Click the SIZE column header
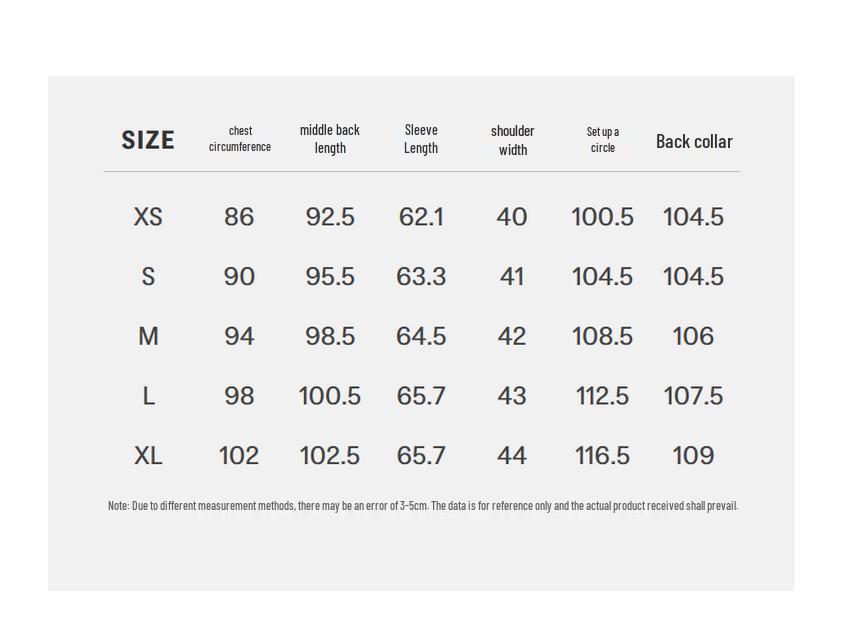The height and width of the screenshot is (632, 842). coord(148,140)
